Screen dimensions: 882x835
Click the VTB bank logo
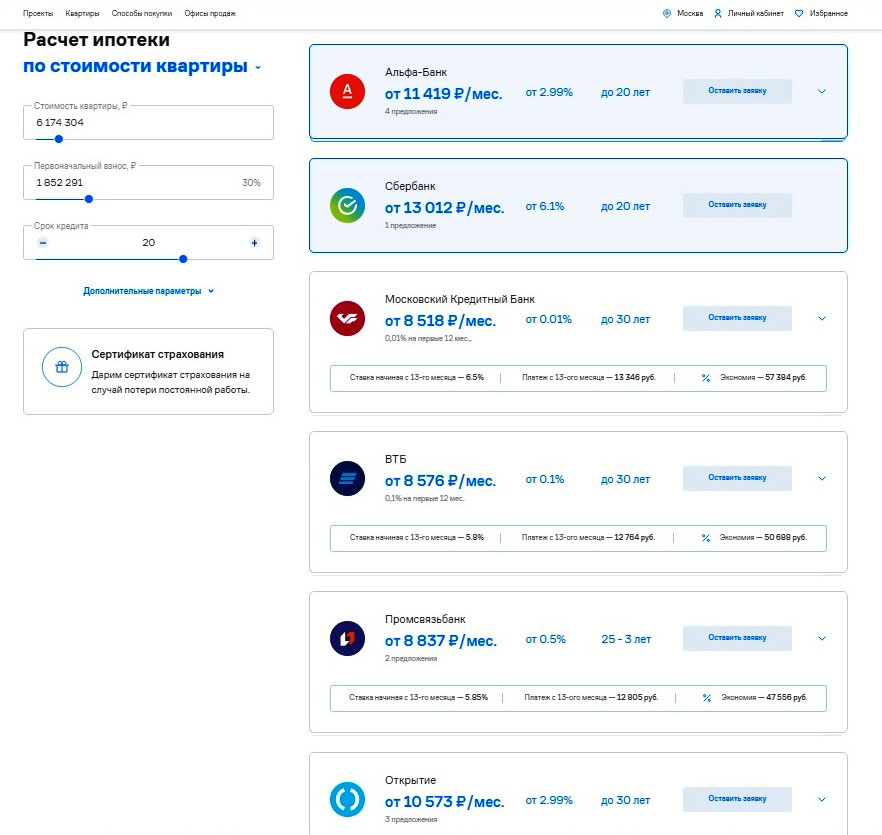tap(347, 478)
